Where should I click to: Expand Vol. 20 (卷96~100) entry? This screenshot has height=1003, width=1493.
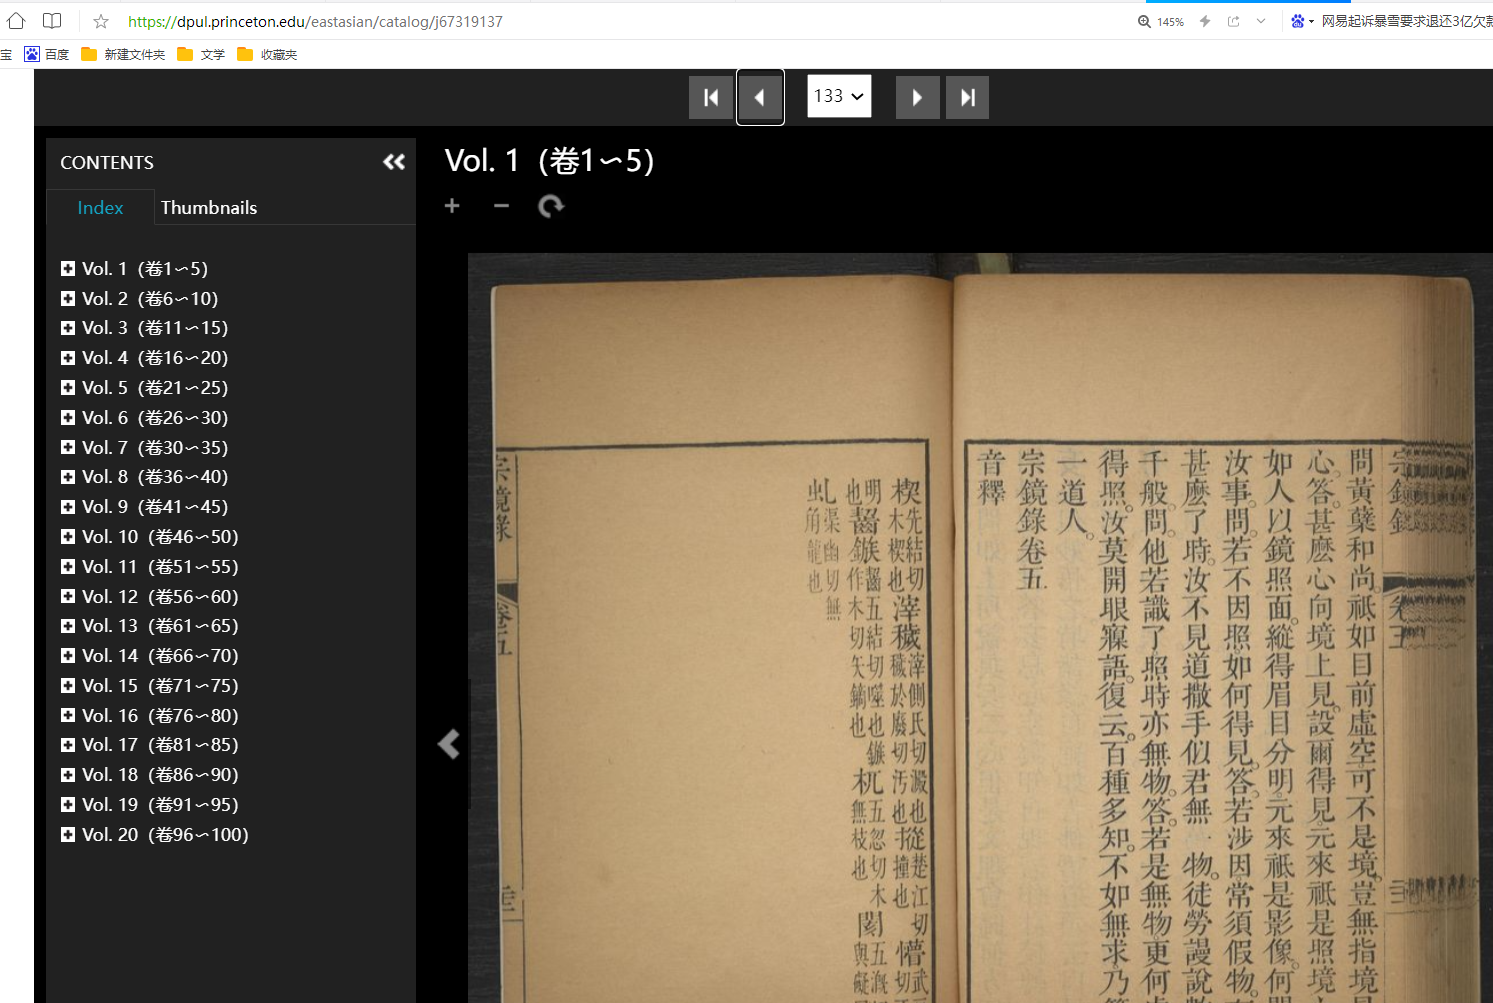click(x=68, y=835)
